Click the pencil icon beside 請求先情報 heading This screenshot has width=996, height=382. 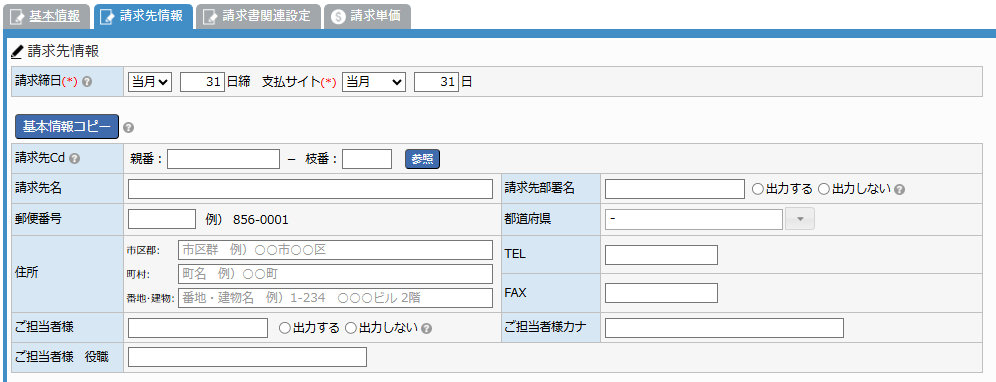[x=17, y=51]
